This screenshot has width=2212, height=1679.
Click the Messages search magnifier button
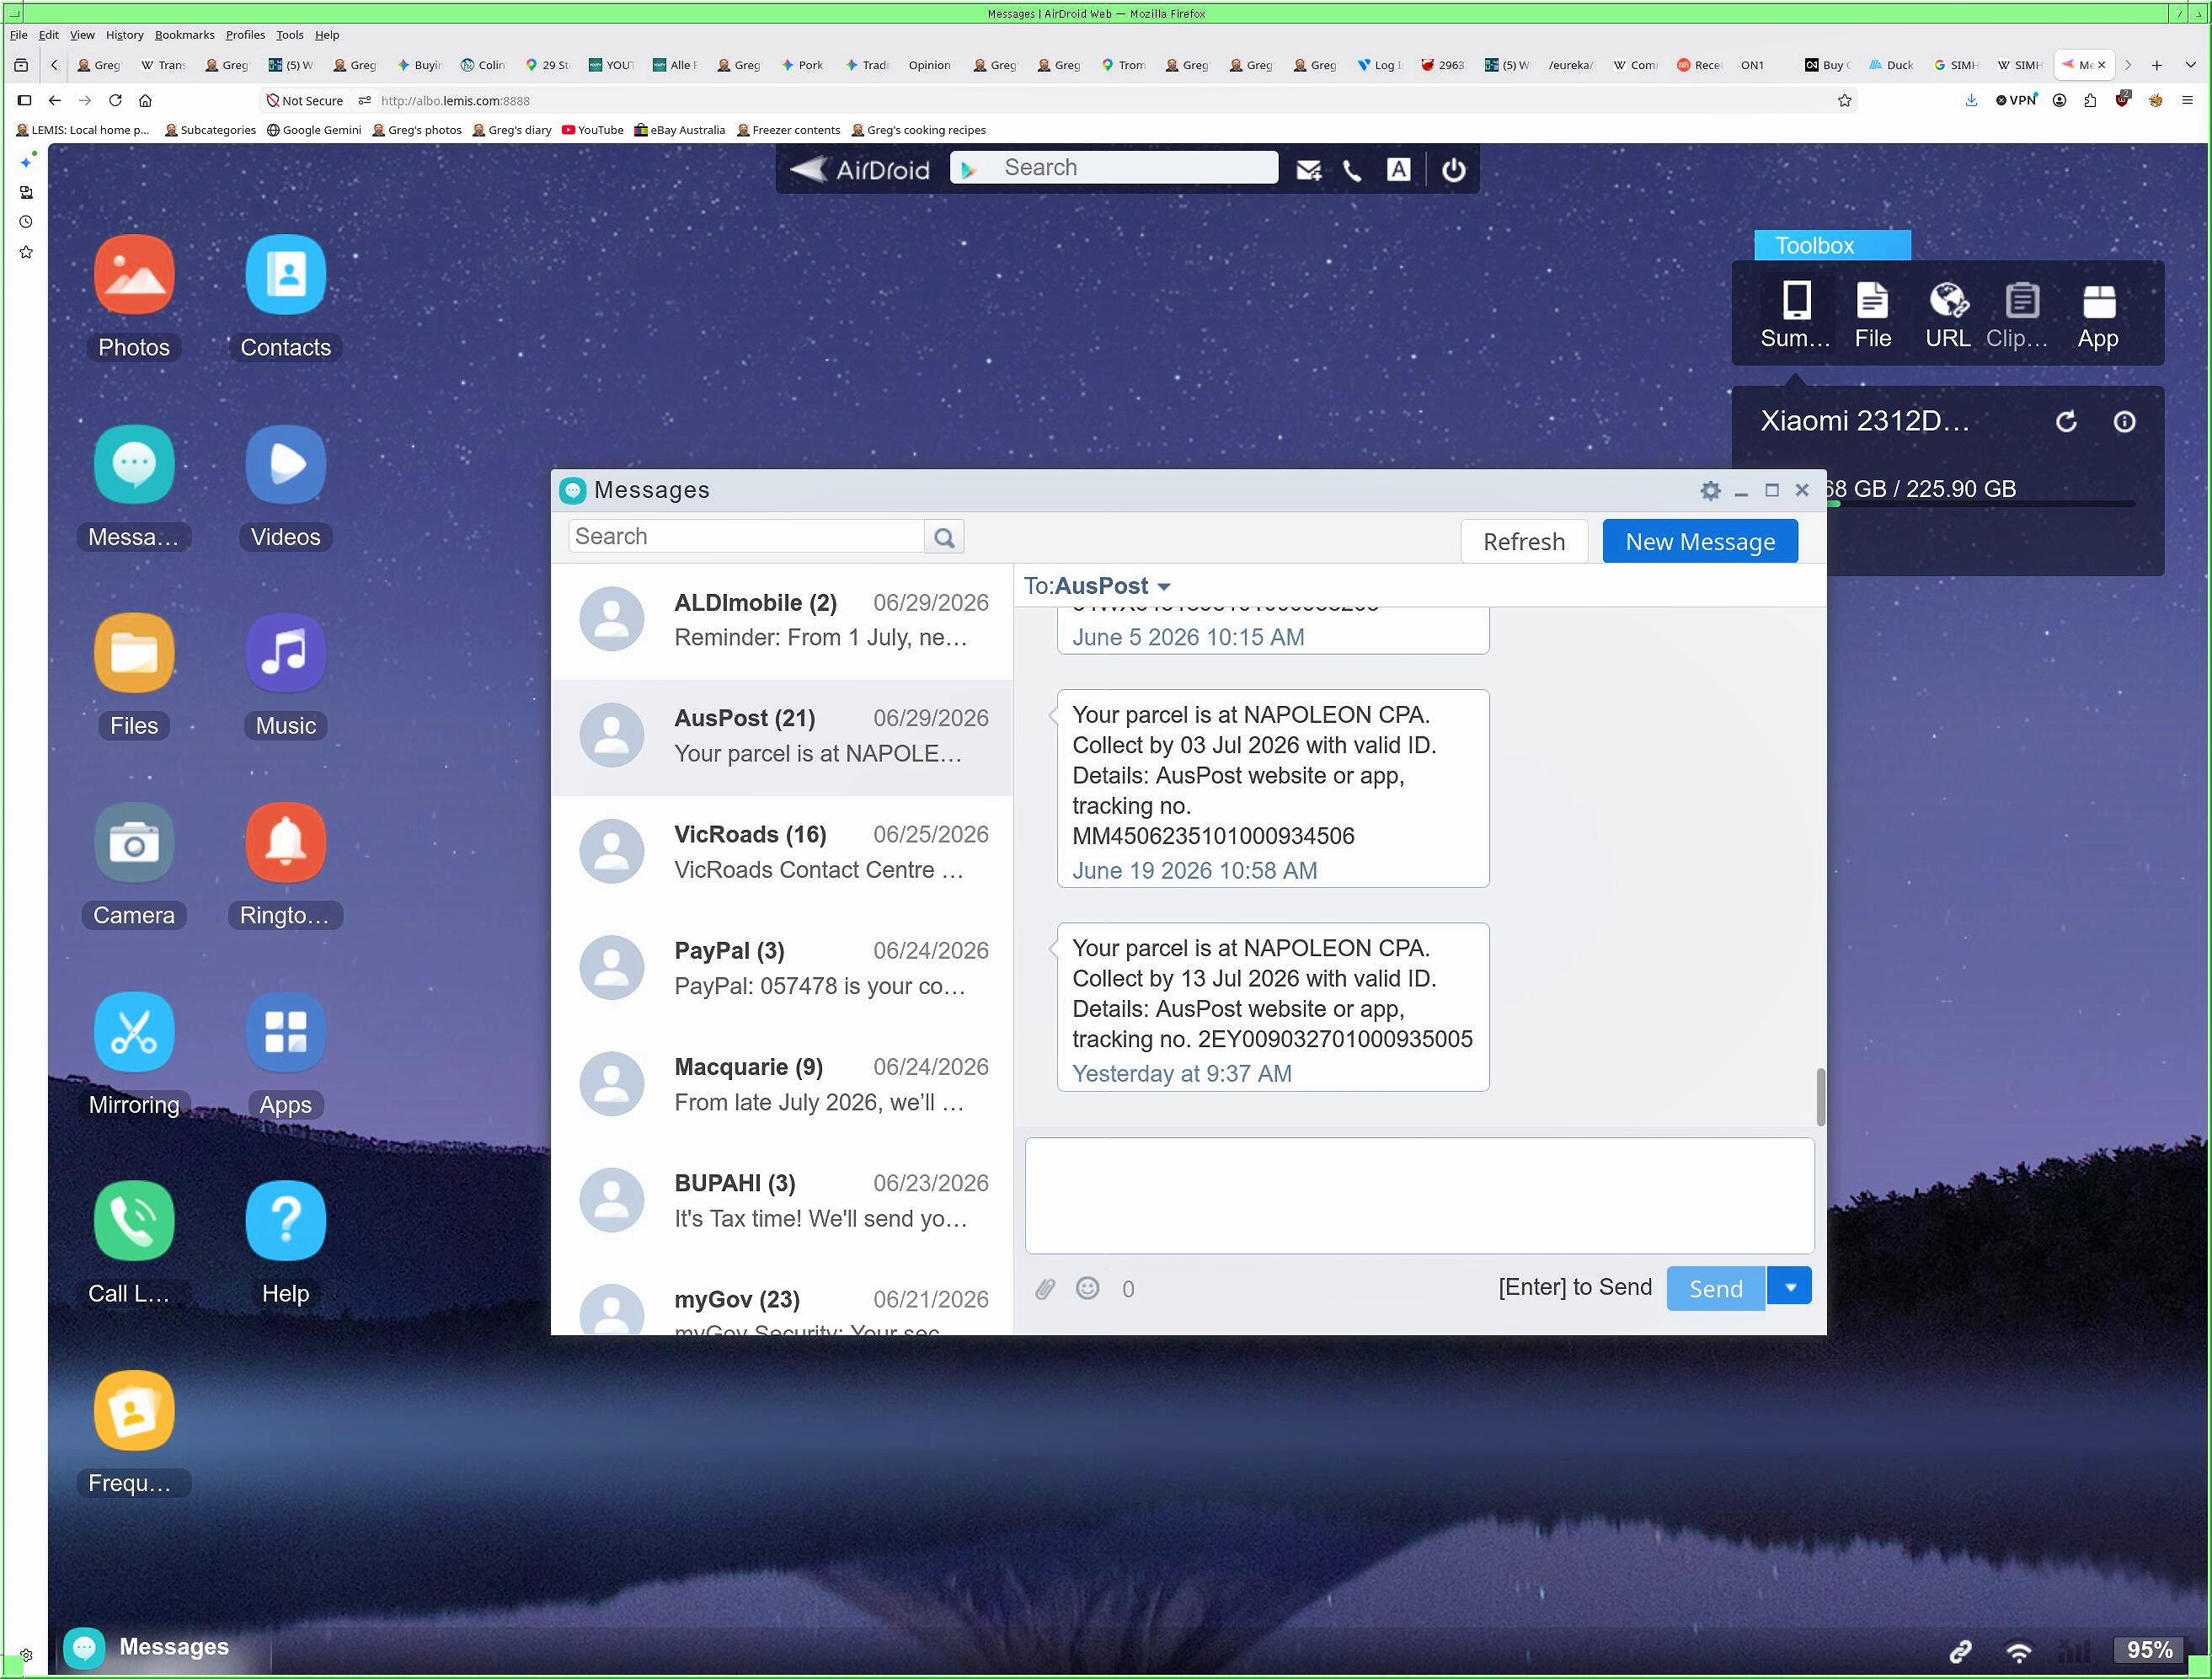944,537
